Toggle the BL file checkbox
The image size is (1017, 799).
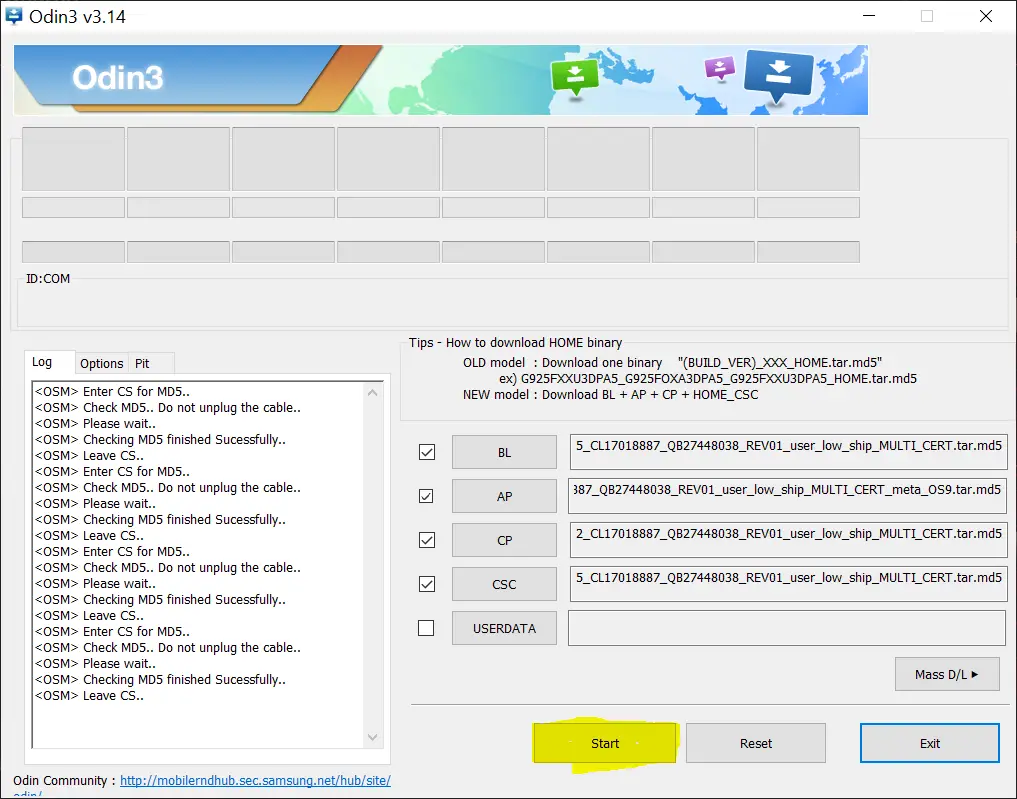(427, 452)
